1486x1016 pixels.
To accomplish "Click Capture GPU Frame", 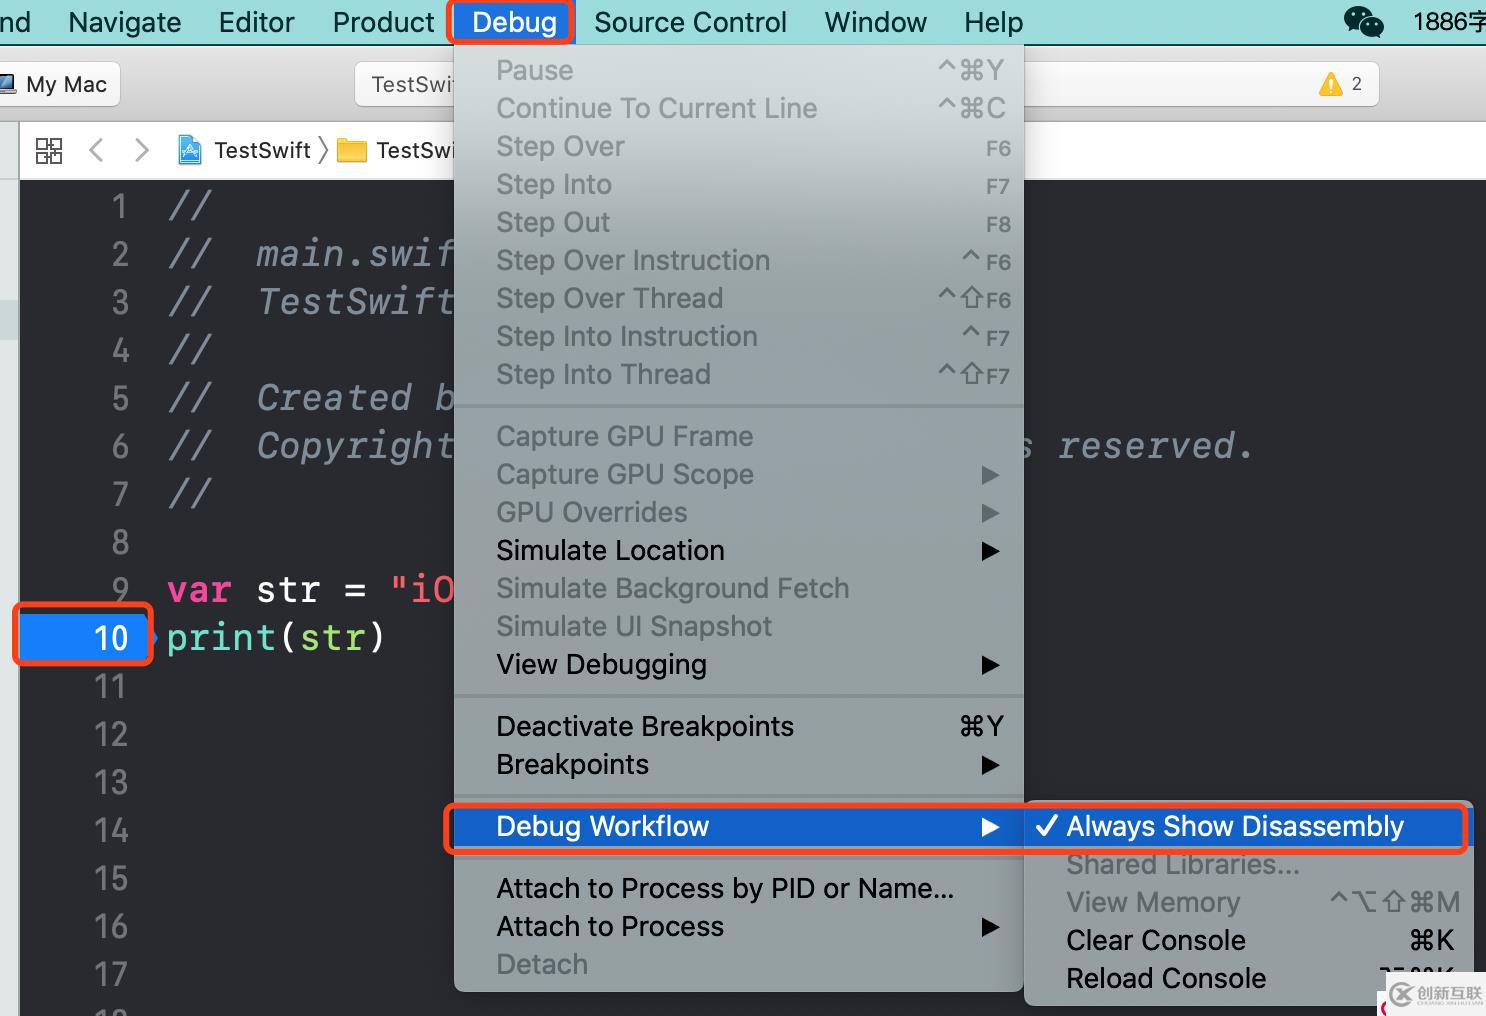I will (x=738, y=436).
